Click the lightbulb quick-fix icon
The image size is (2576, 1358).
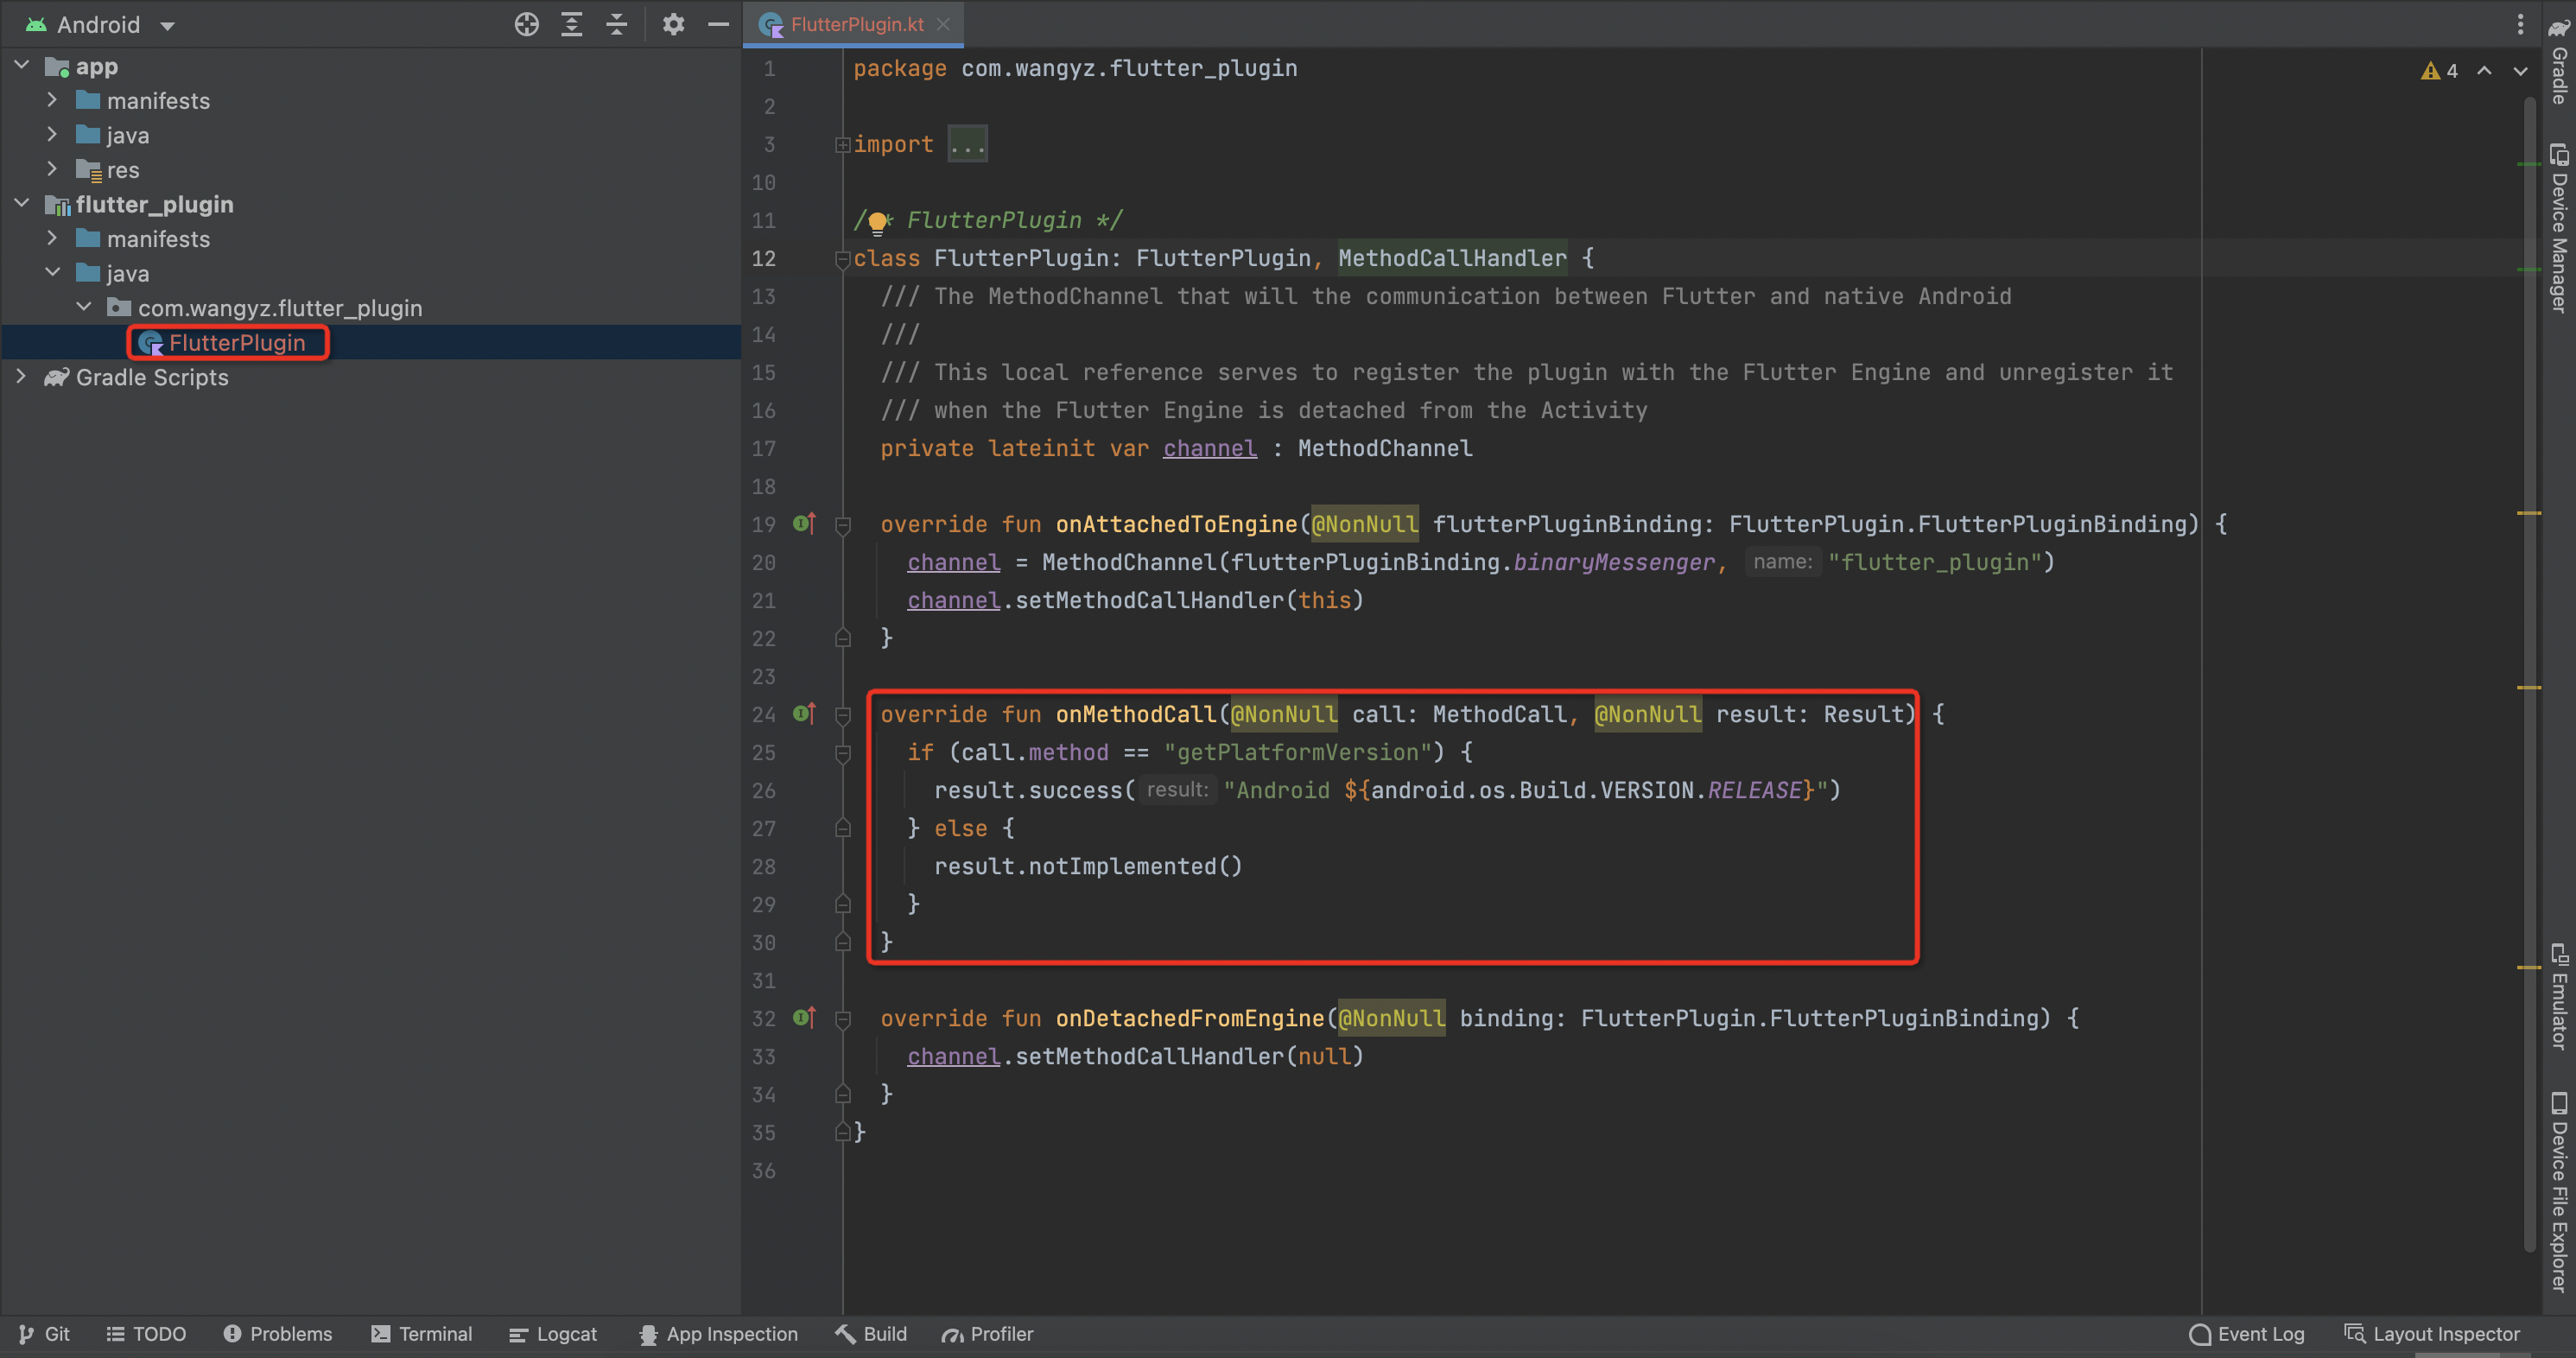click(878, 221)
